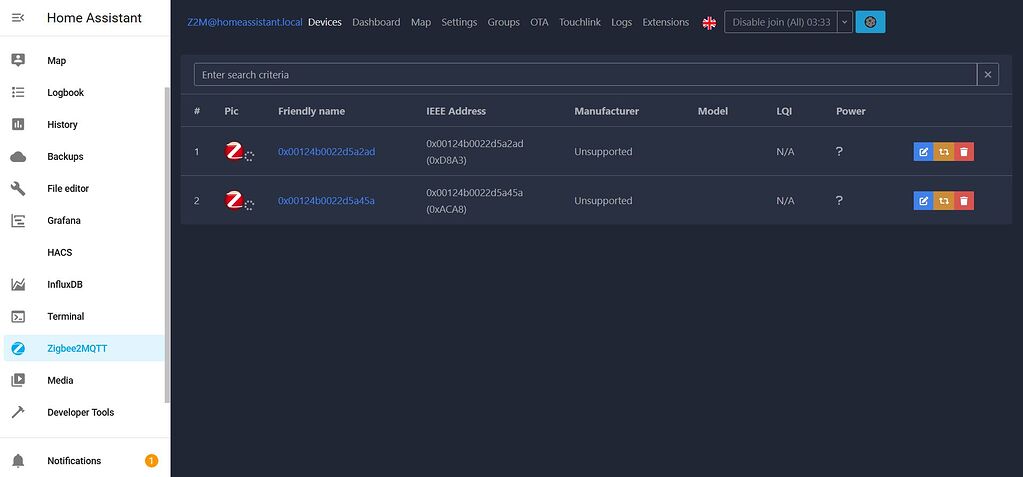The image size is (1023, 477).
Task: Sort by Friendly name column header
Action: coord(311,111)
